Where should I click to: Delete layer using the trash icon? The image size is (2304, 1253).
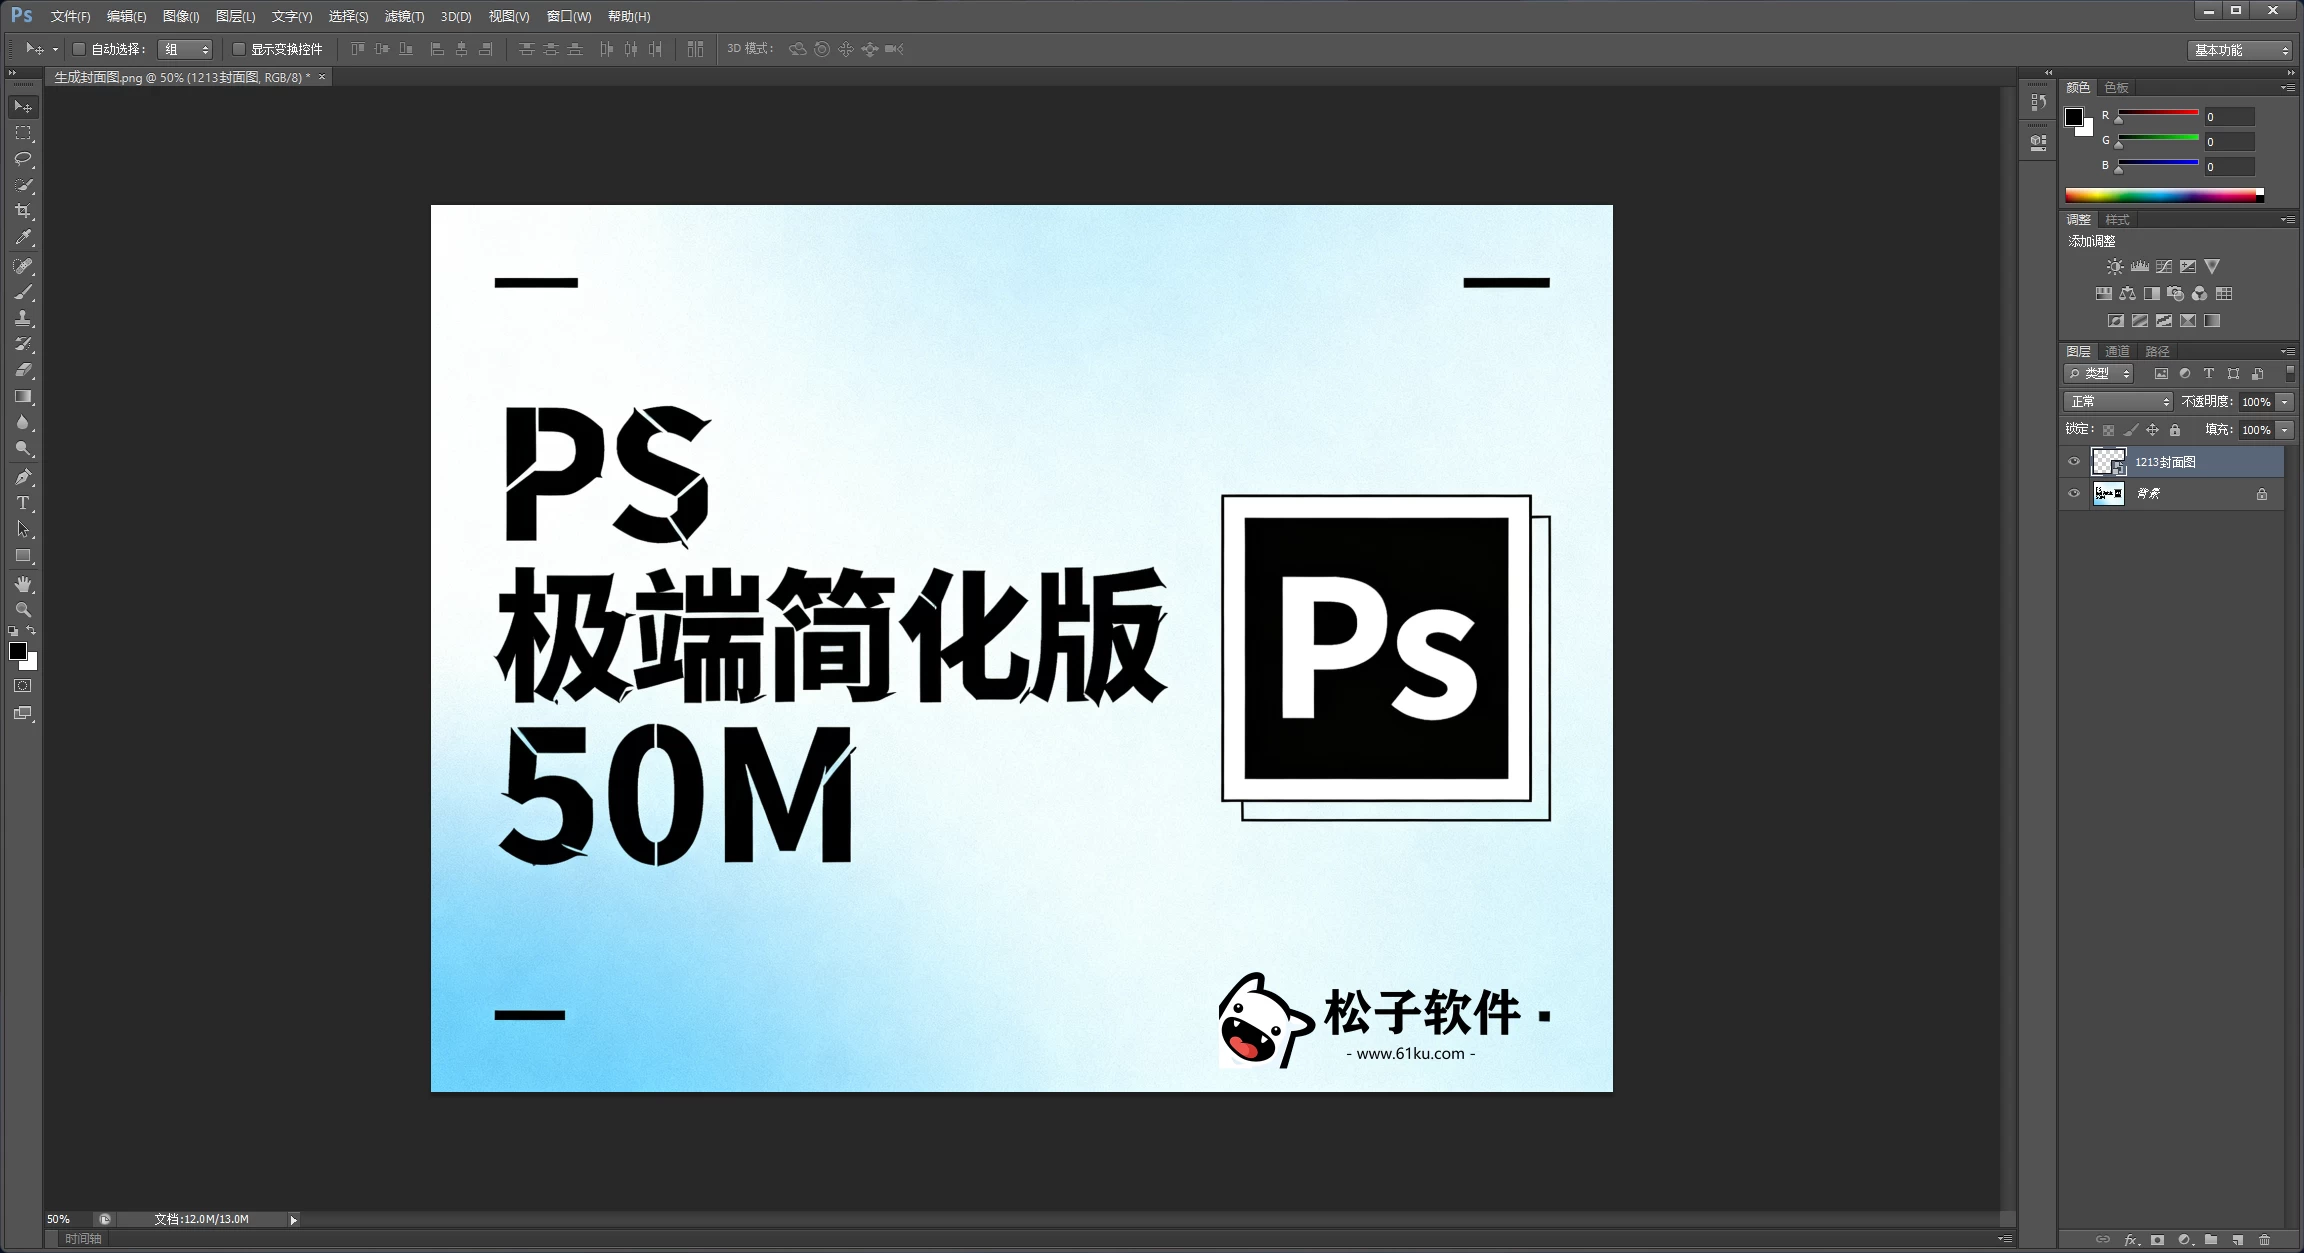point(2265,1240)
